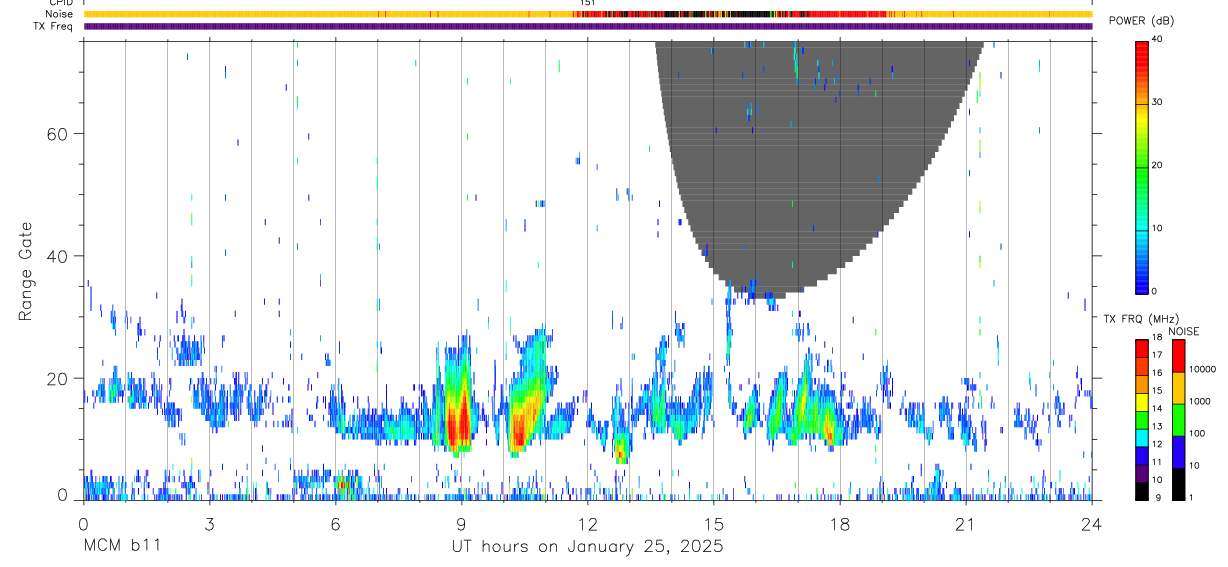This screenshot has height=567, width=1228.
Task: Click the '9' hour tick on UT axis
Action: point(461,524)
